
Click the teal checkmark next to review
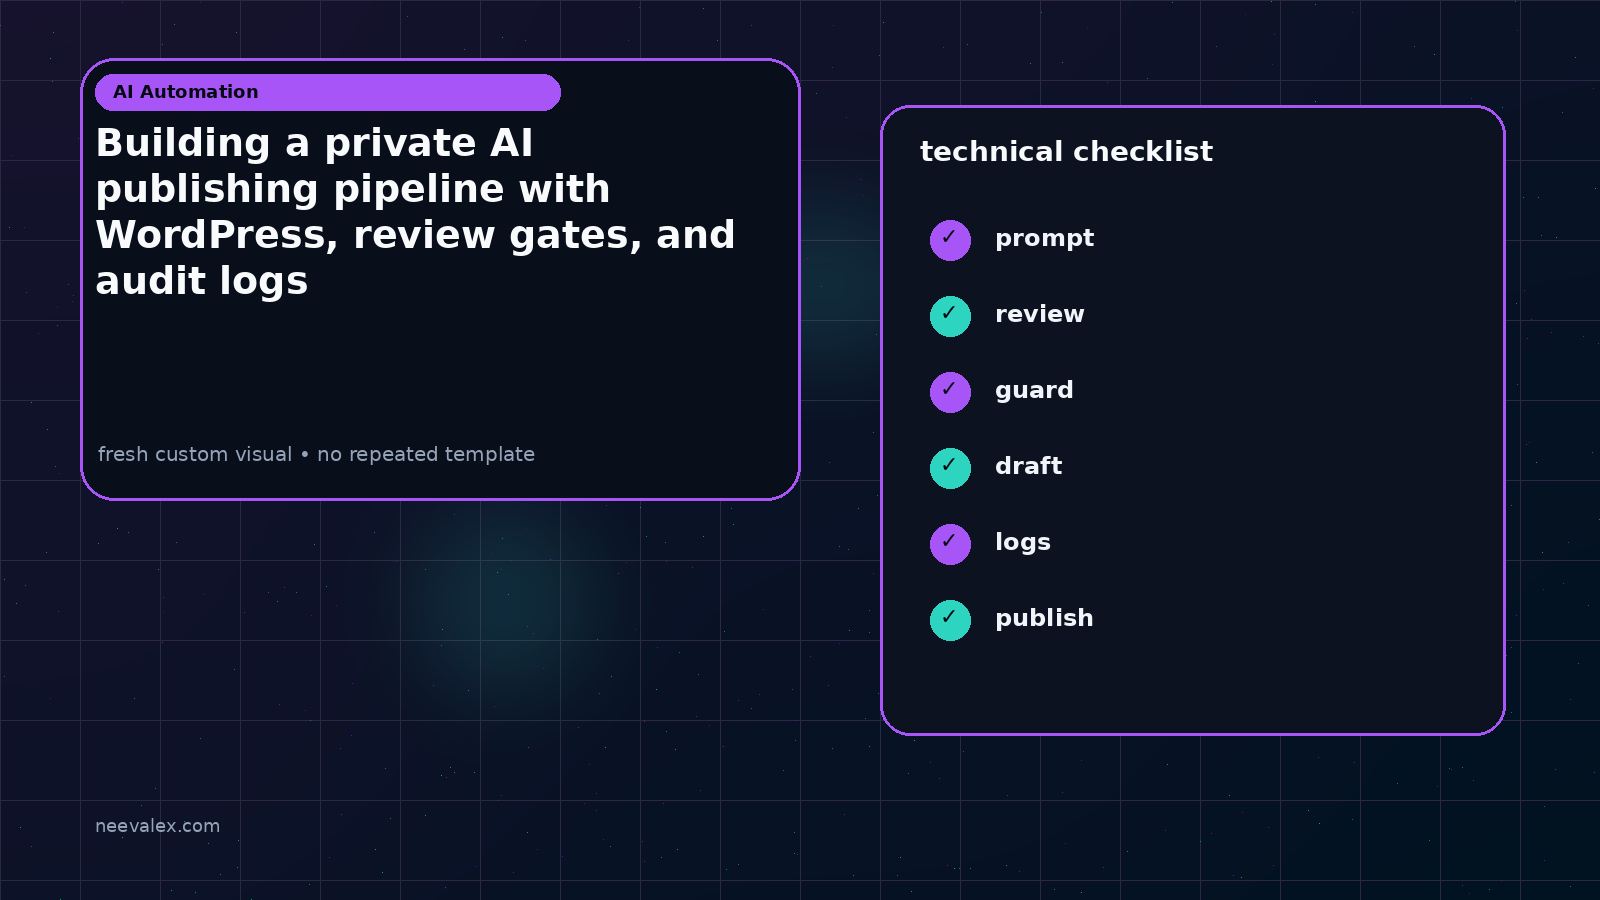(x=950, y=316)
